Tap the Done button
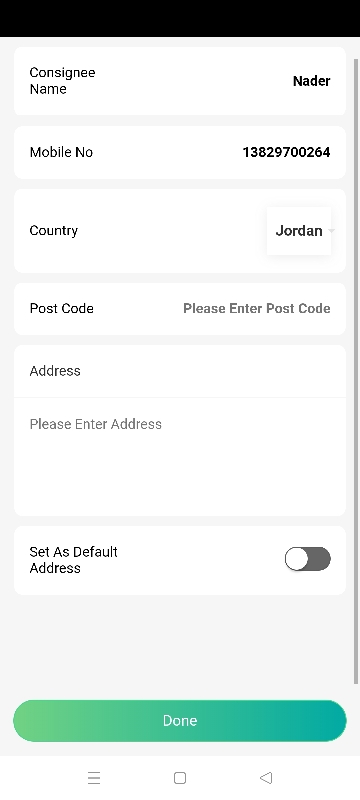Screen dimensions: 360x800 click(179, 720)
